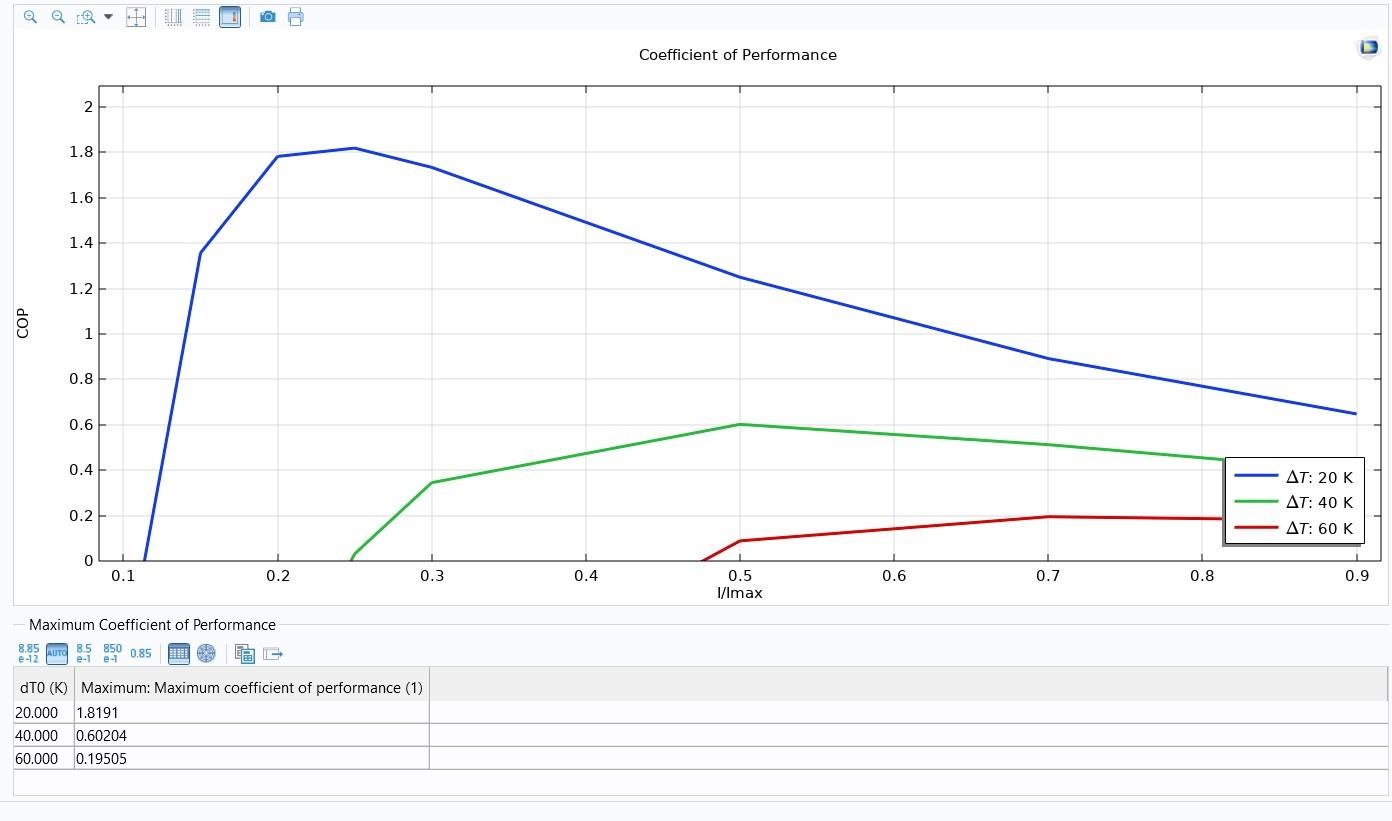
Task: Click the Maximum coefficient of performance column header
Action: coord(252,687)
